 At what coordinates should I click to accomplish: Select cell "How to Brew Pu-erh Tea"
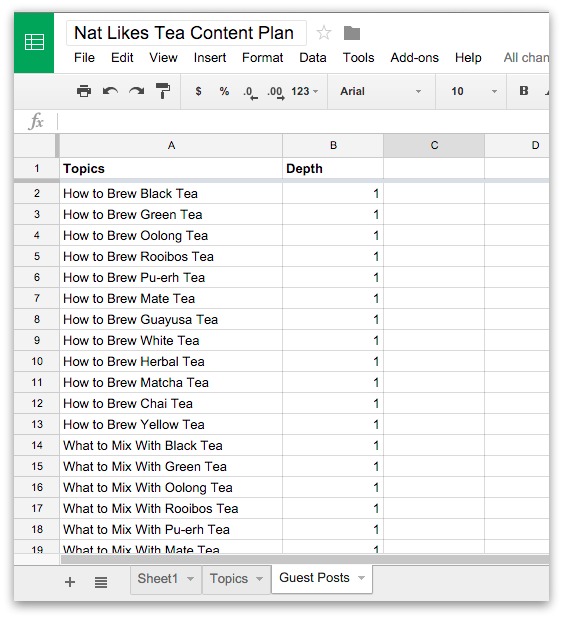171,277
